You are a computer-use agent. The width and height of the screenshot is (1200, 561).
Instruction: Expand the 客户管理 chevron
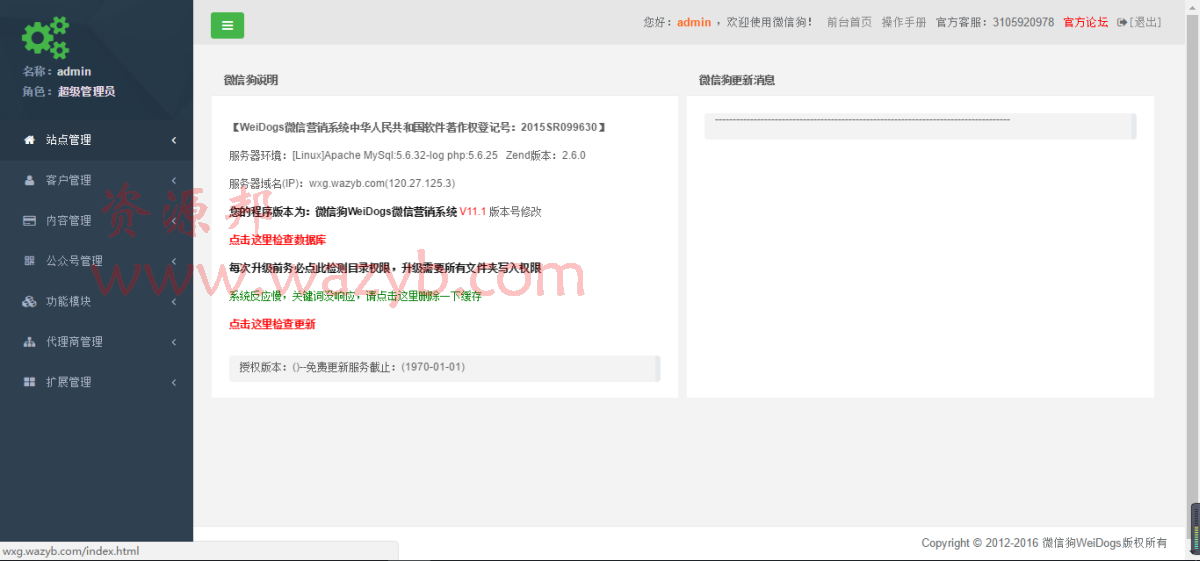click(174, 180)
